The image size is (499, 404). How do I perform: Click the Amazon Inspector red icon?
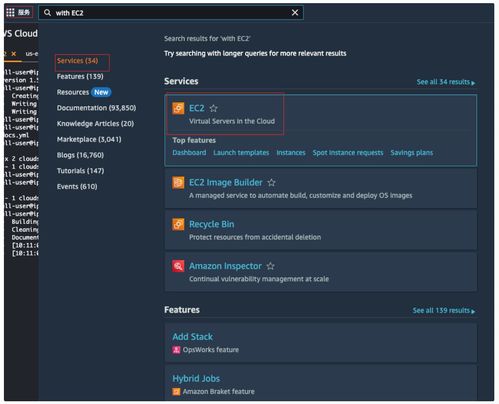click(178, 266)
